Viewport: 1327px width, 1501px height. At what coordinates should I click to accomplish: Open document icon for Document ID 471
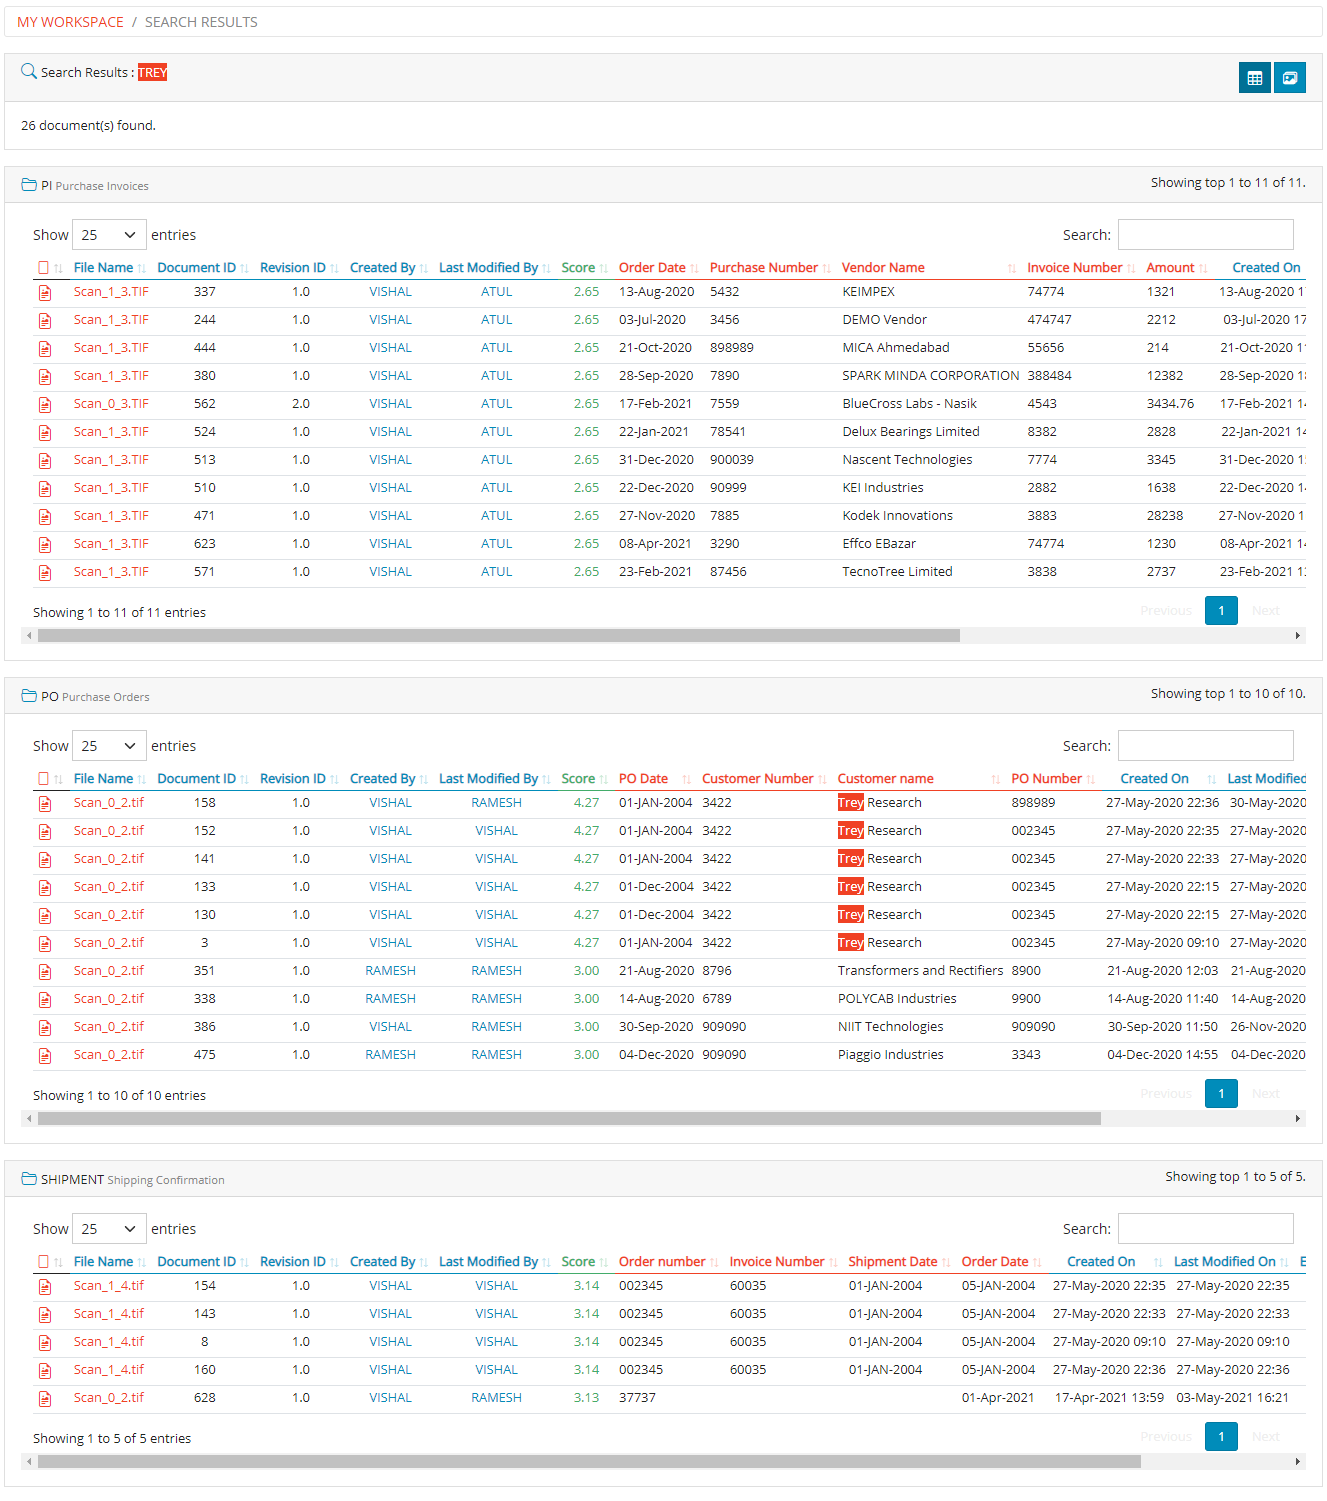[45, 517]
